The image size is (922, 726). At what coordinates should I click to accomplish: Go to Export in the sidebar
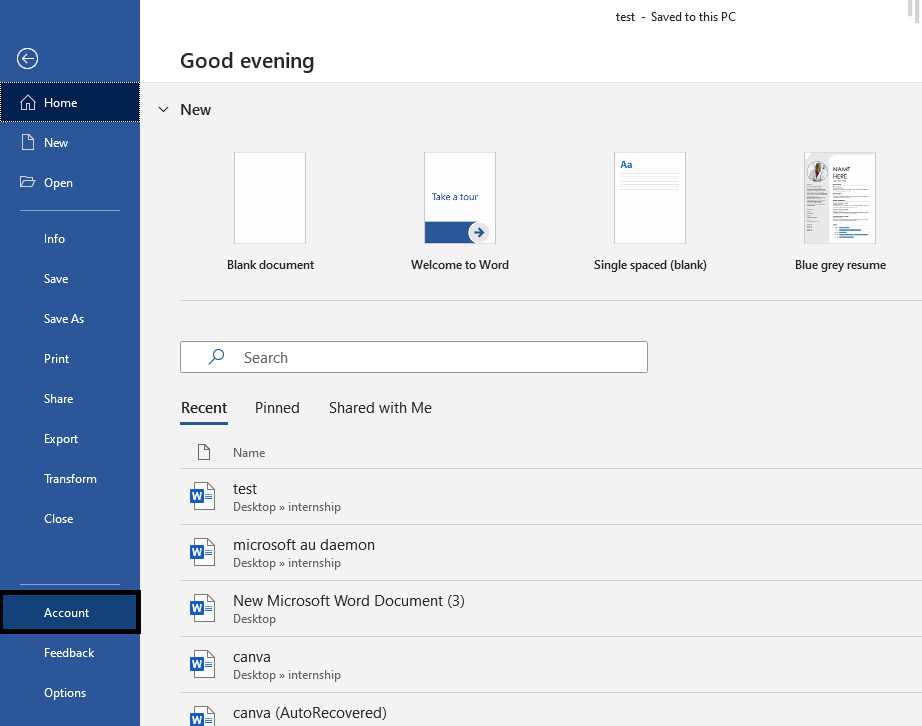point(70,439)
